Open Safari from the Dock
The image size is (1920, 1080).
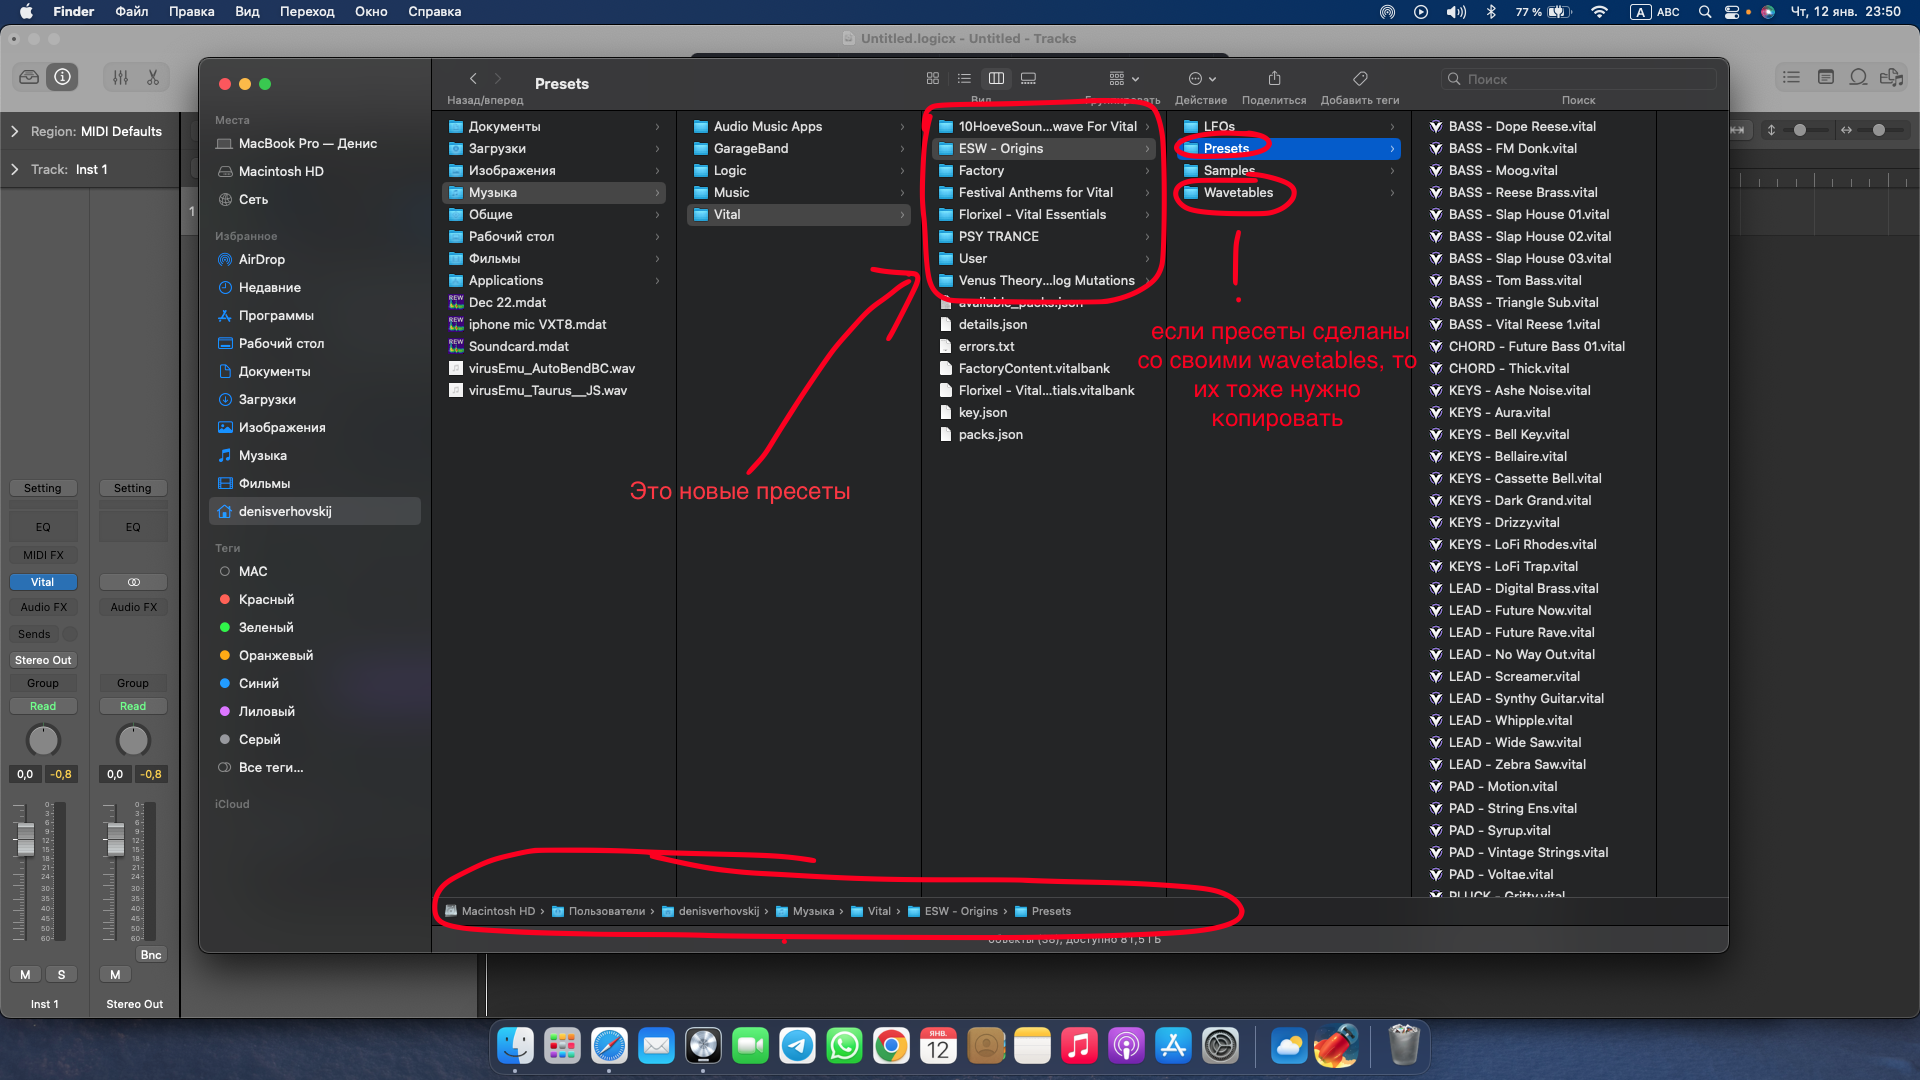tap(609, 1046)
